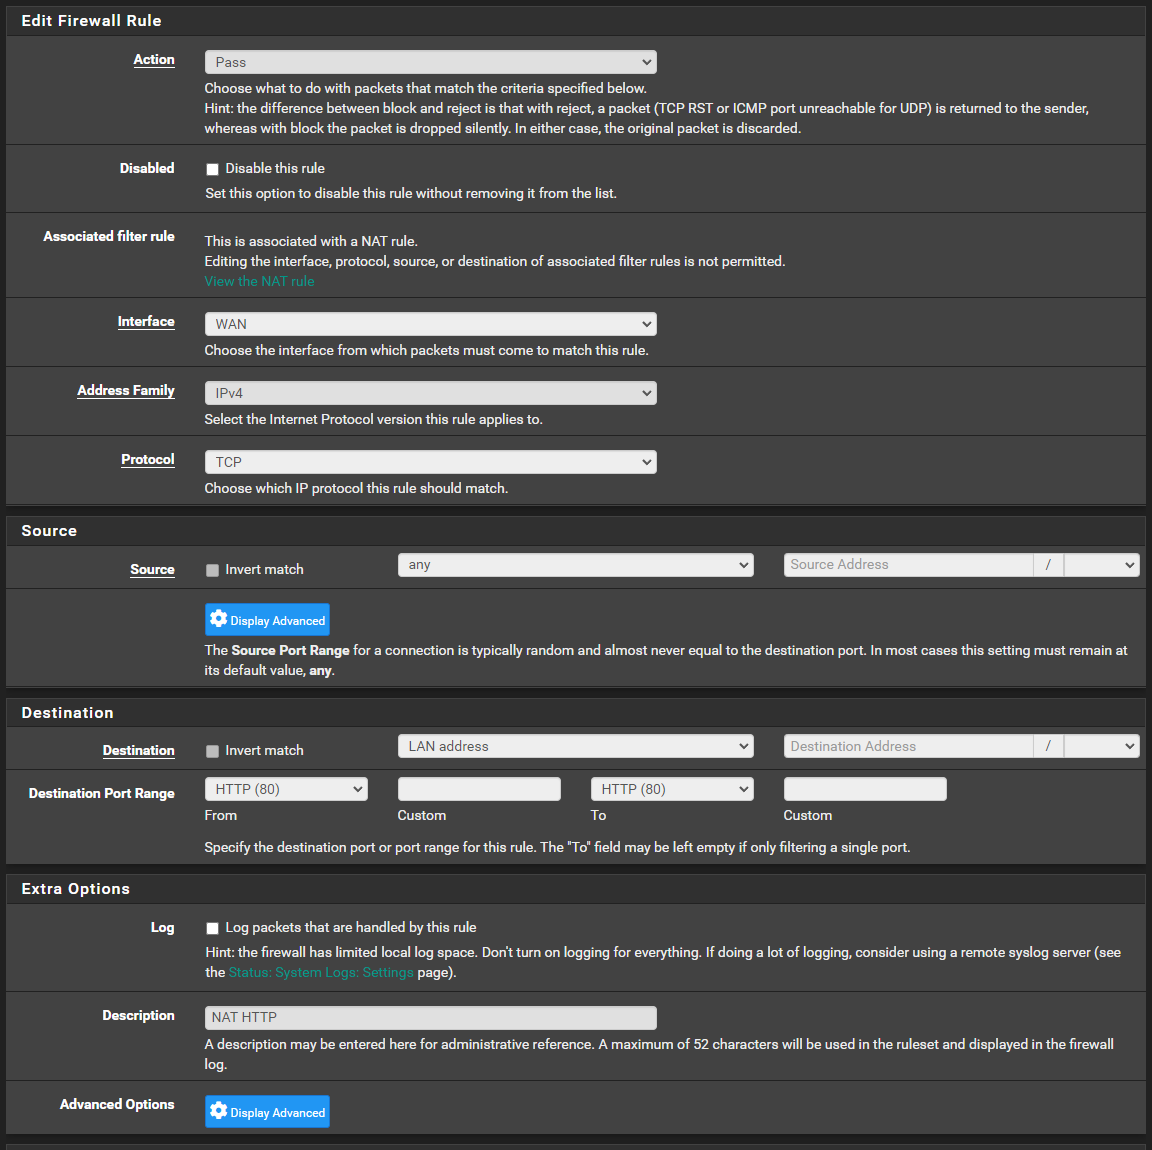Focus the From Custom port field
The width and height of the screenshot is (1152, 1150).
(x=479, y=789)
